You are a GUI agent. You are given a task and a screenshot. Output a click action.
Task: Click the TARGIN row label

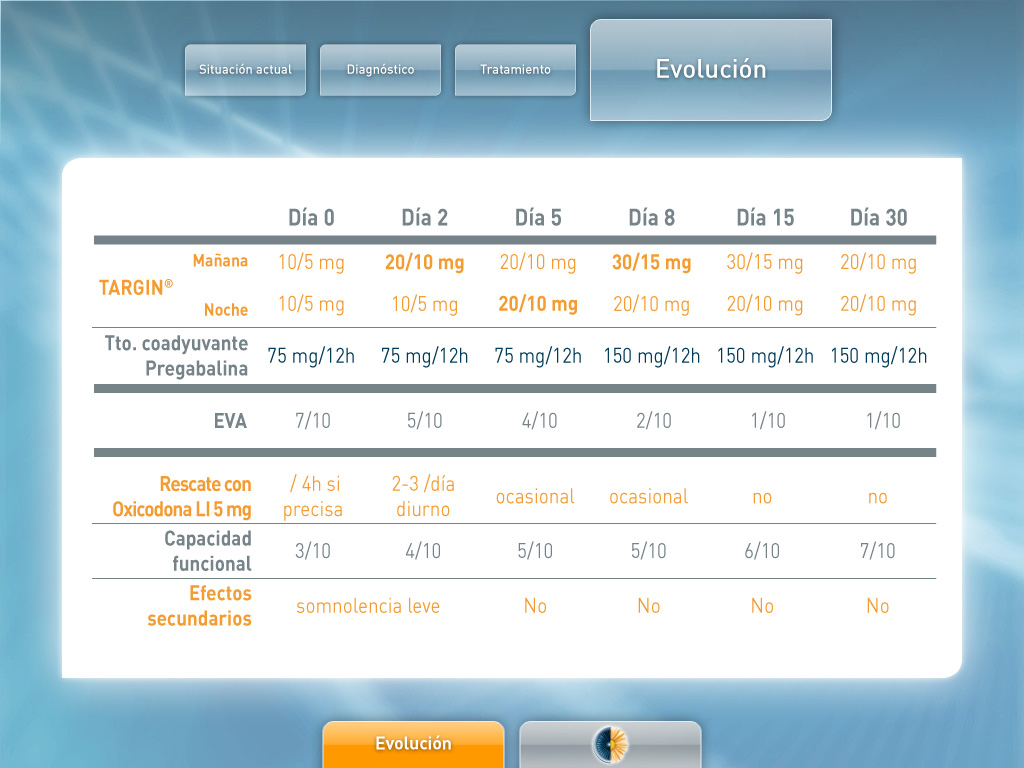coord(135,287)
